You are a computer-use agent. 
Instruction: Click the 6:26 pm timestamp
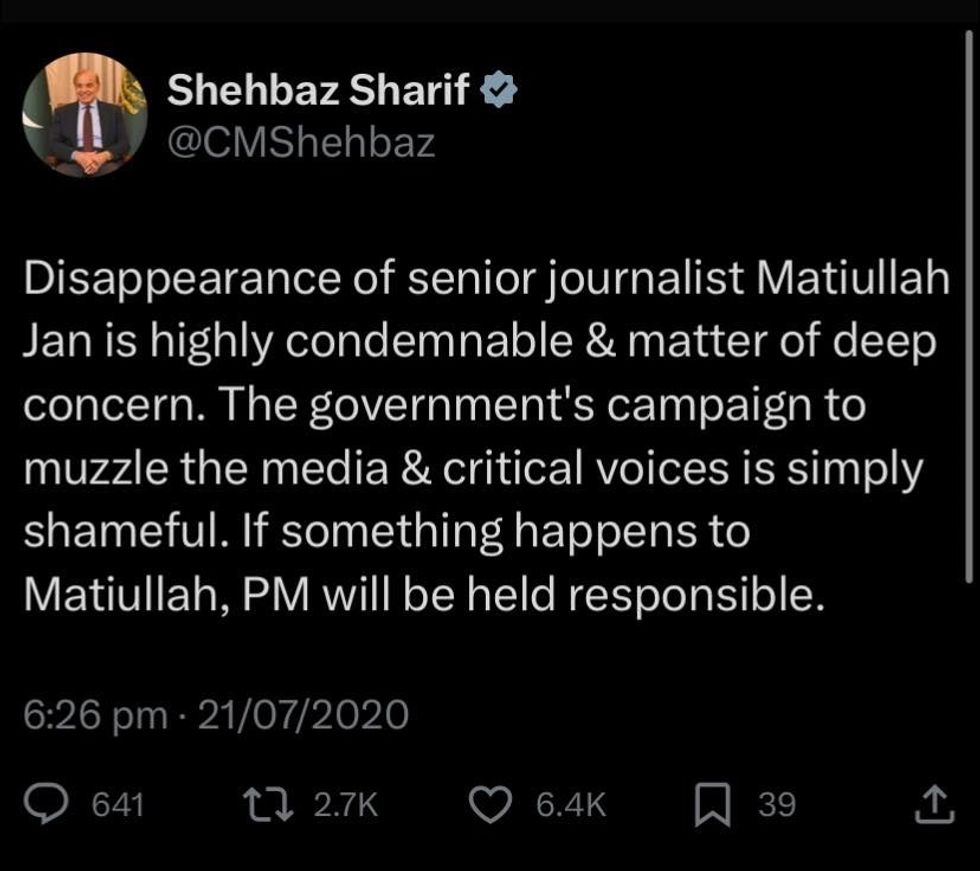click(93, 715)
